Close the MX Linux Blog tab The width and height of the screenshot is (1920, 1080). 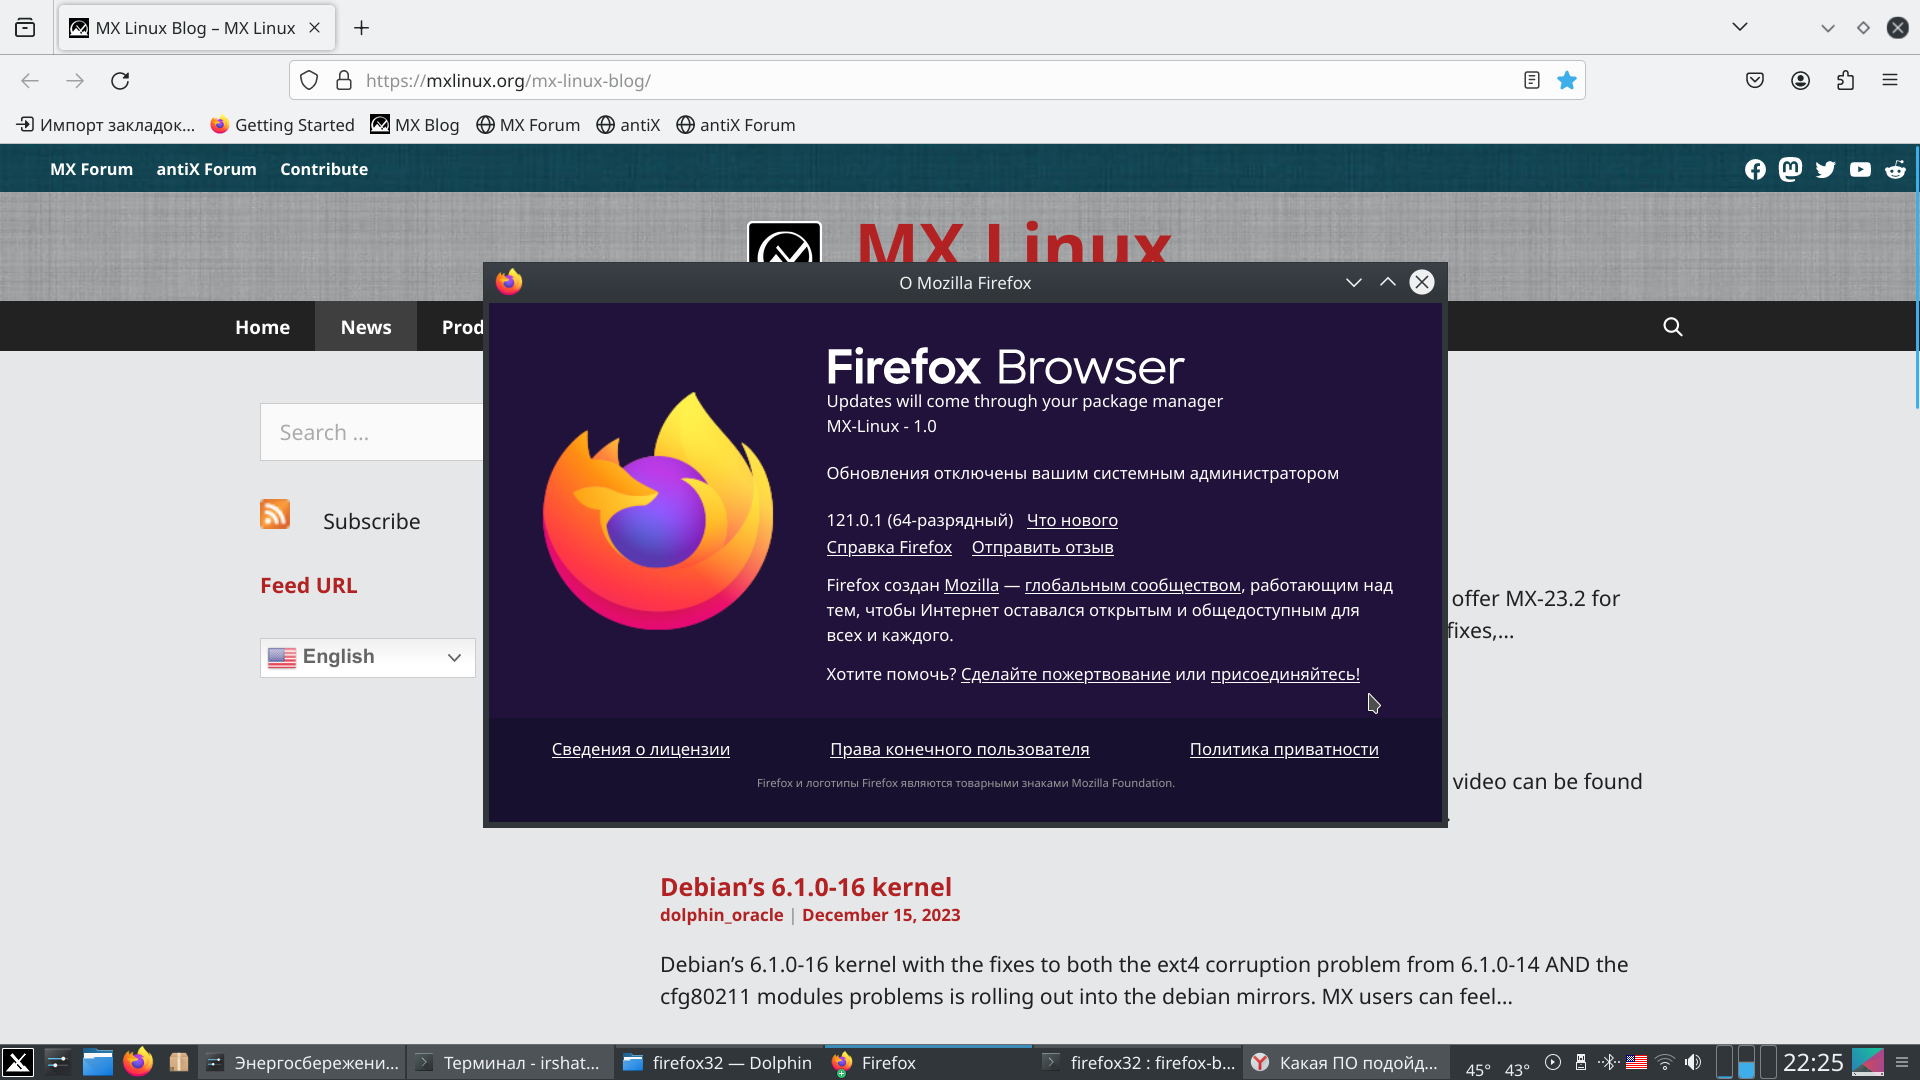click(x=314, y=28)
